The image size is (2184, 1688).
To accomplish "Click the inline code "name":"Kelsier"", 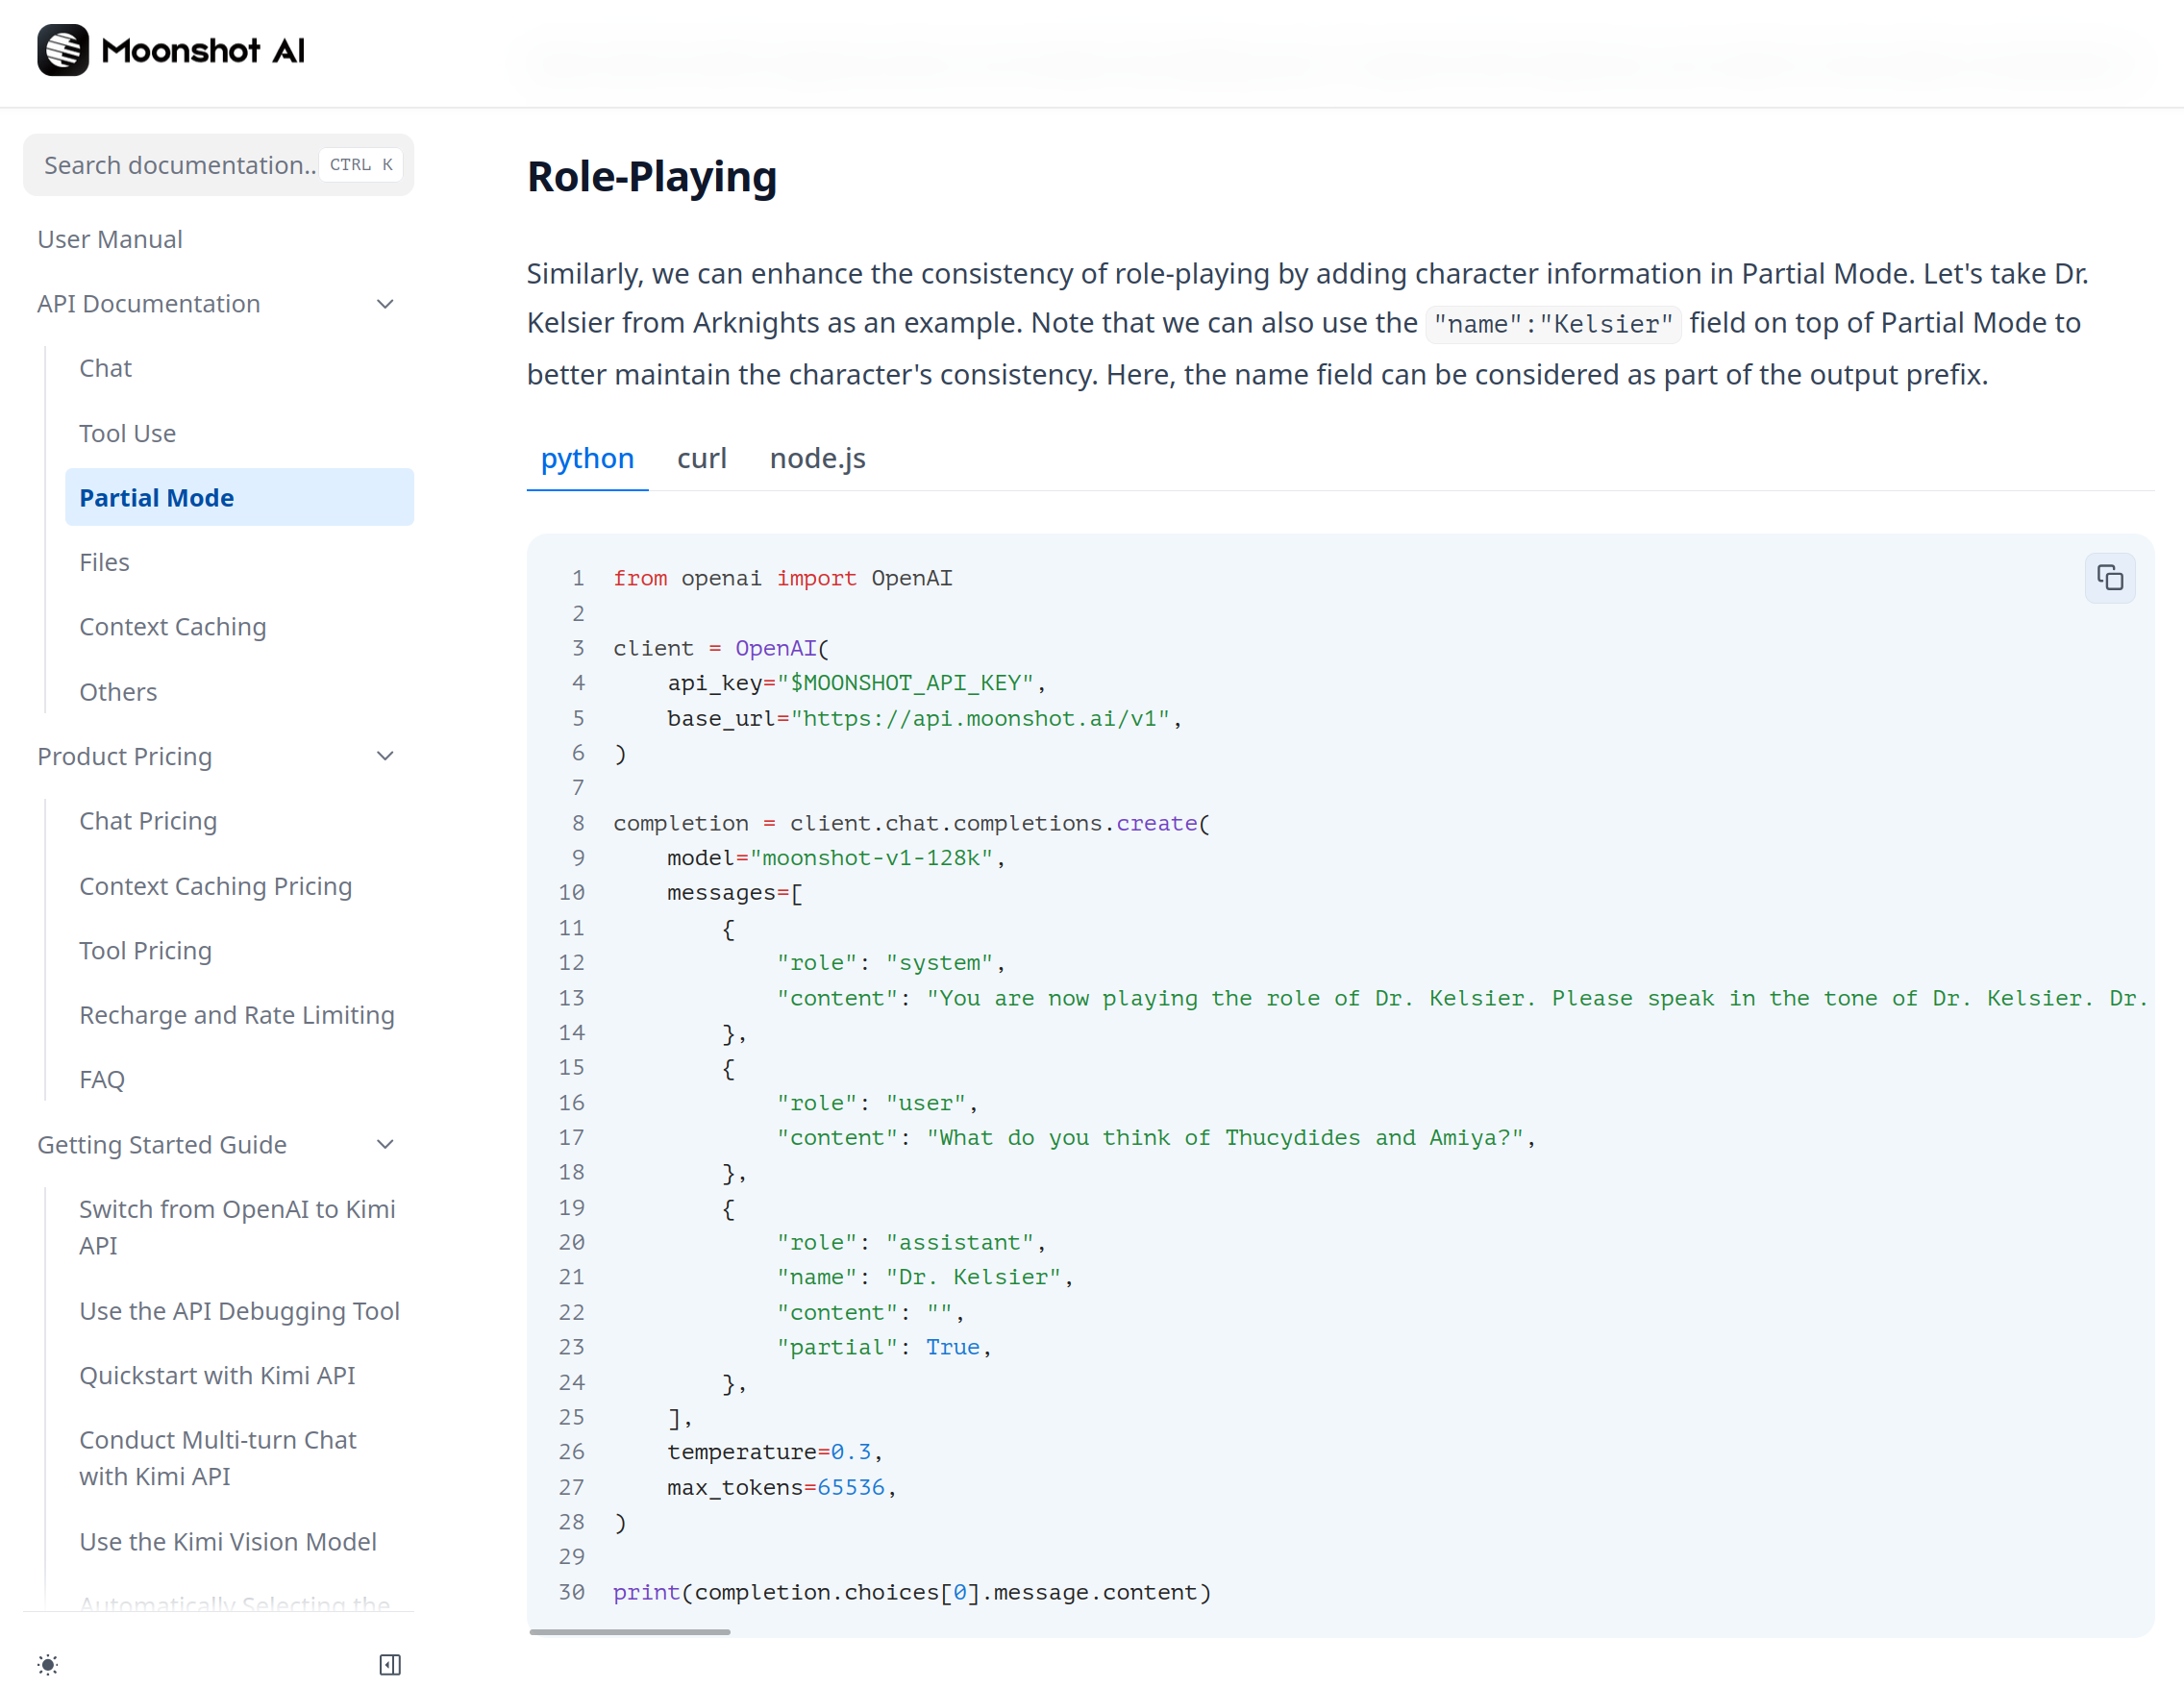I will [x=1553, y=324].
